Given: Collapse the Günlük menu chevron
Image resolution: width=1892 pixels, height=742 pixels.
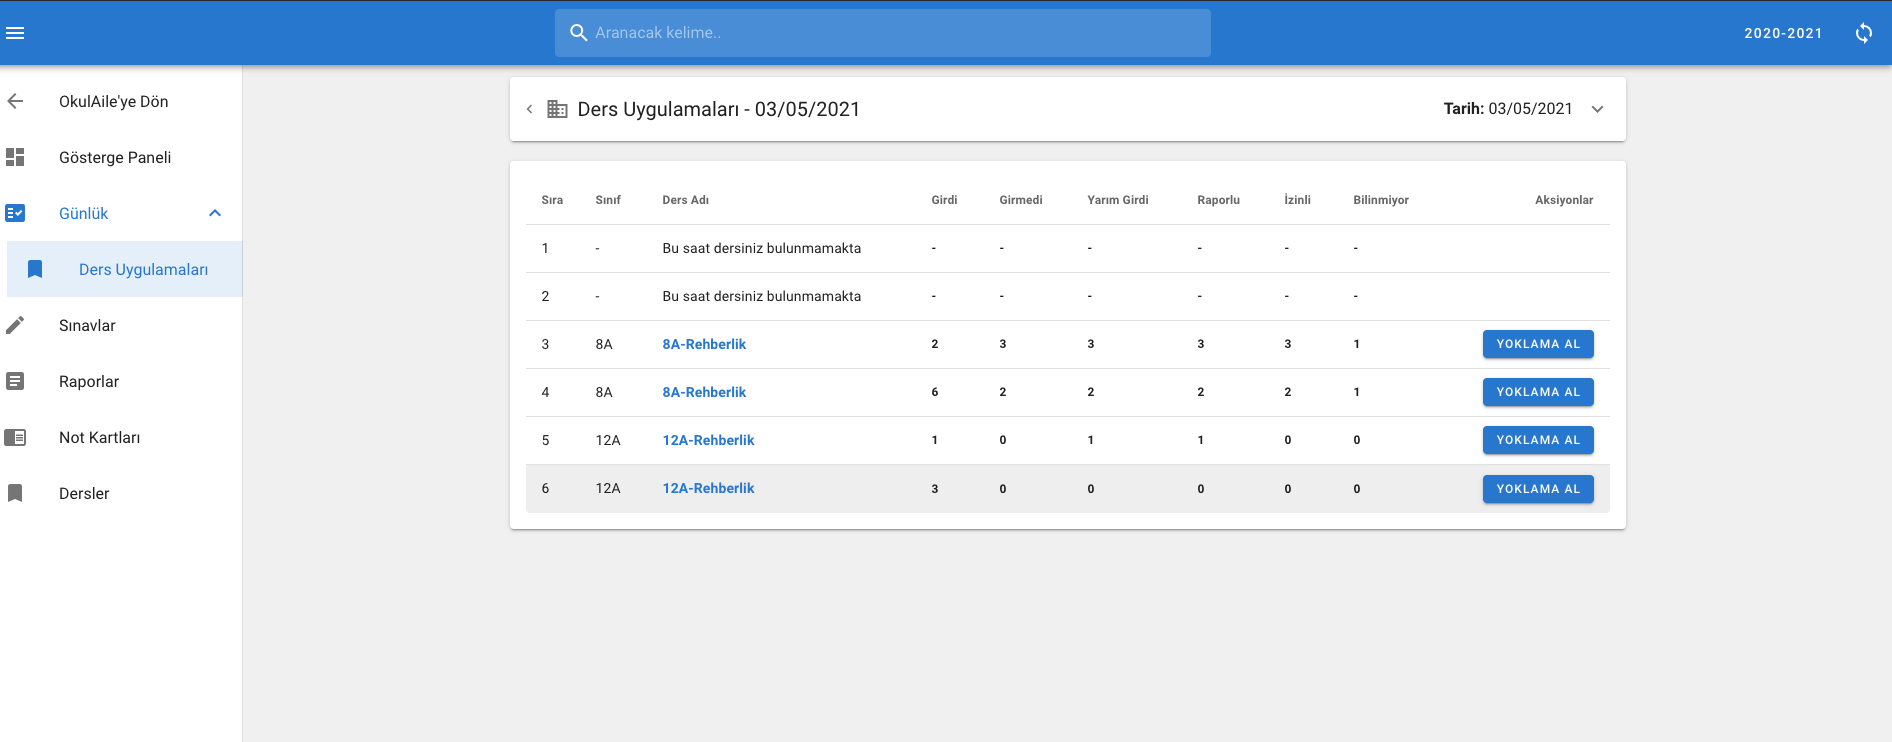Looking at the screenshot, I should coord(215,213).
